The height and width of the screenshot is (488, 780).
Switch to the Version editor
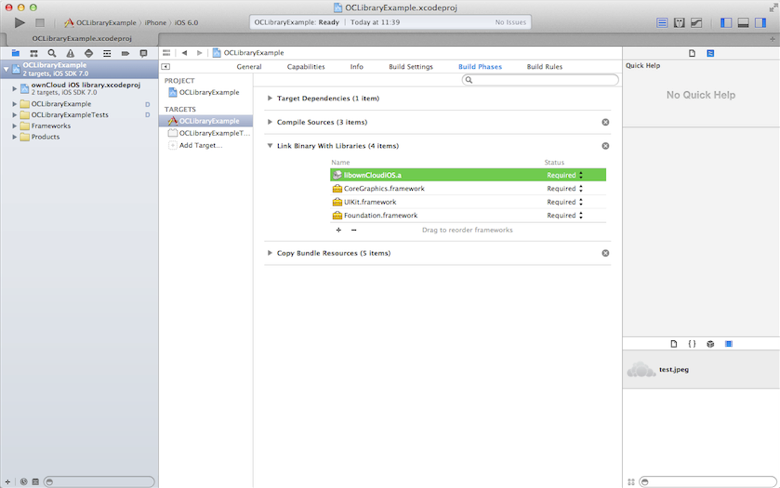point(696,22)
